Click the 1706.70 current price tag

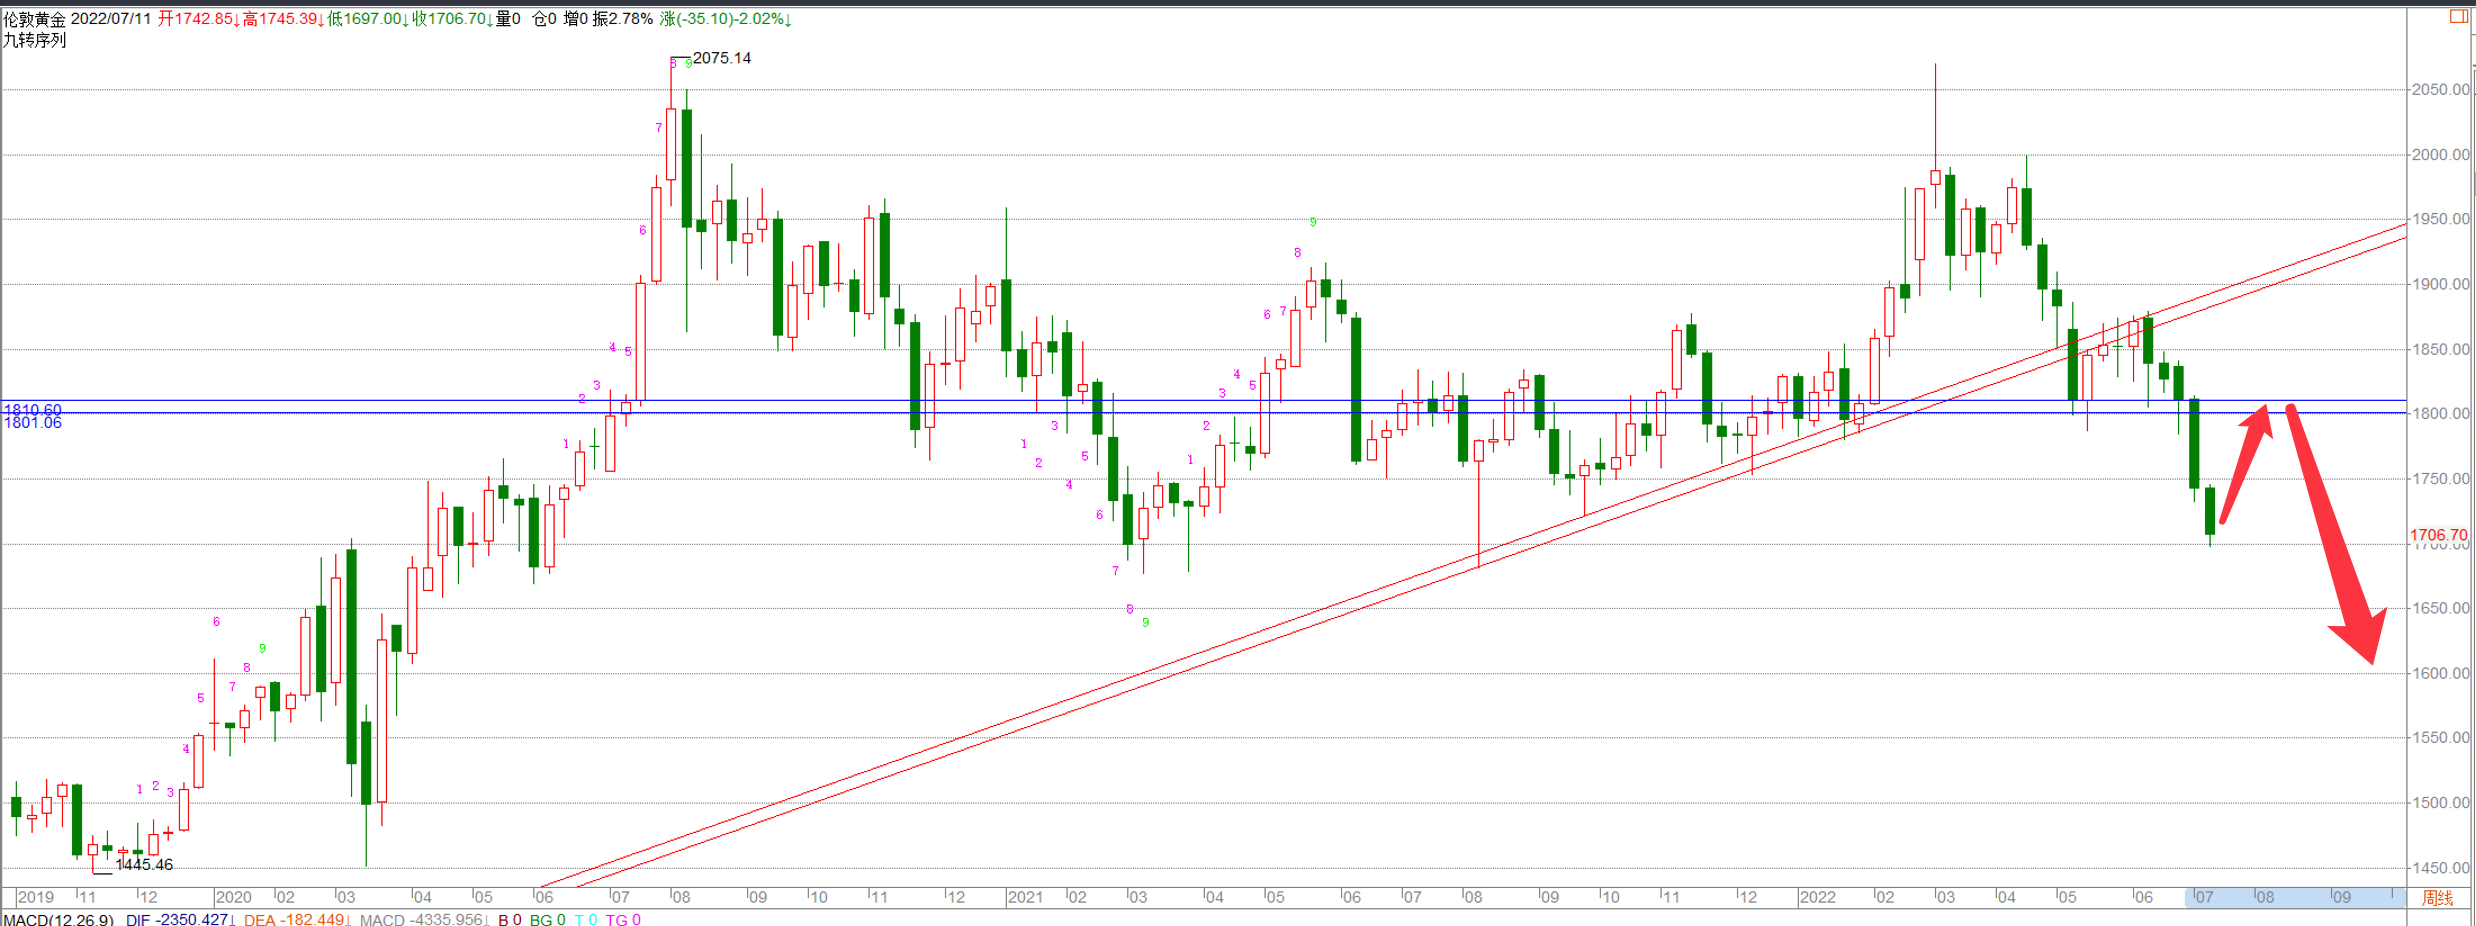point(2439,535)
